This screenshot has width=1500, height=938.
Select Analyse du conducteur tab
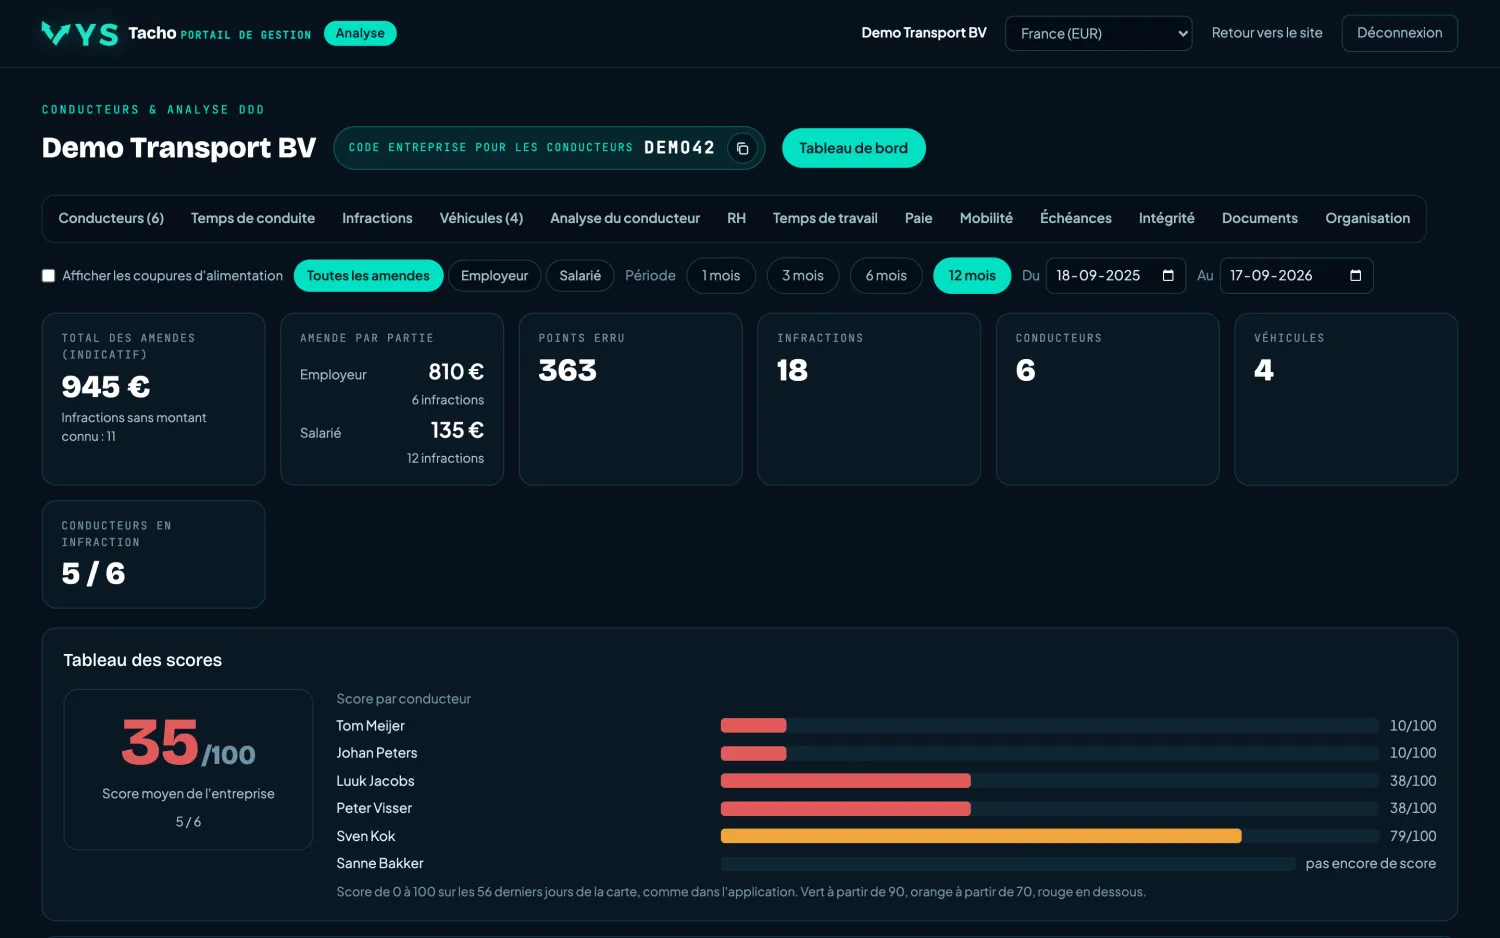(625, 218)
